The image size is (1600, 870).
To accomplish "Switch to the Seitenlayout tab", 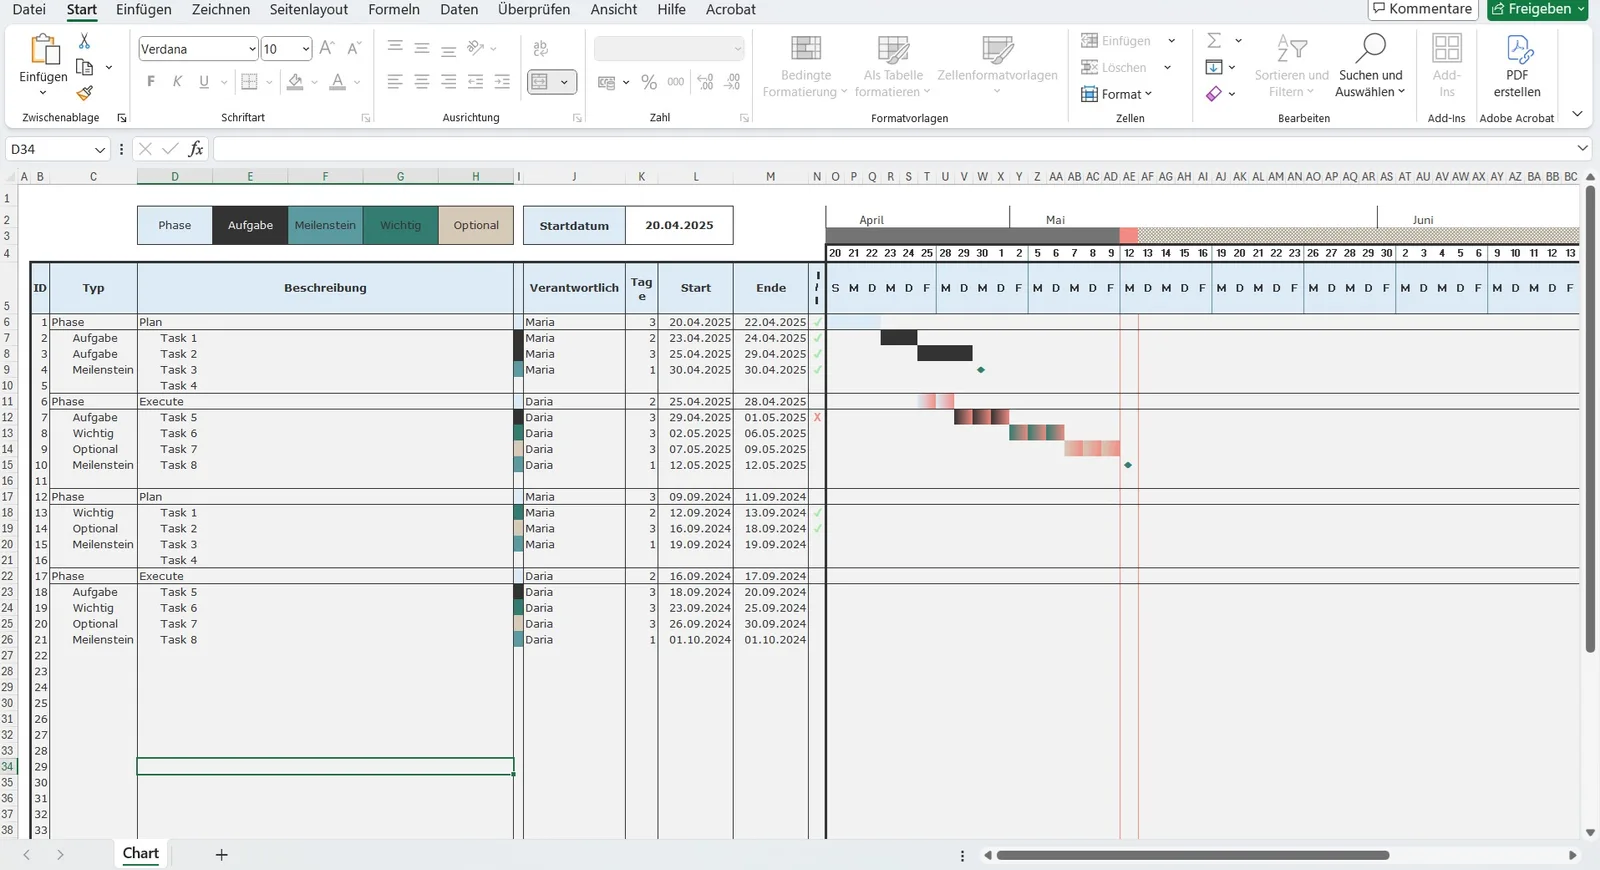I will point(309,10).
